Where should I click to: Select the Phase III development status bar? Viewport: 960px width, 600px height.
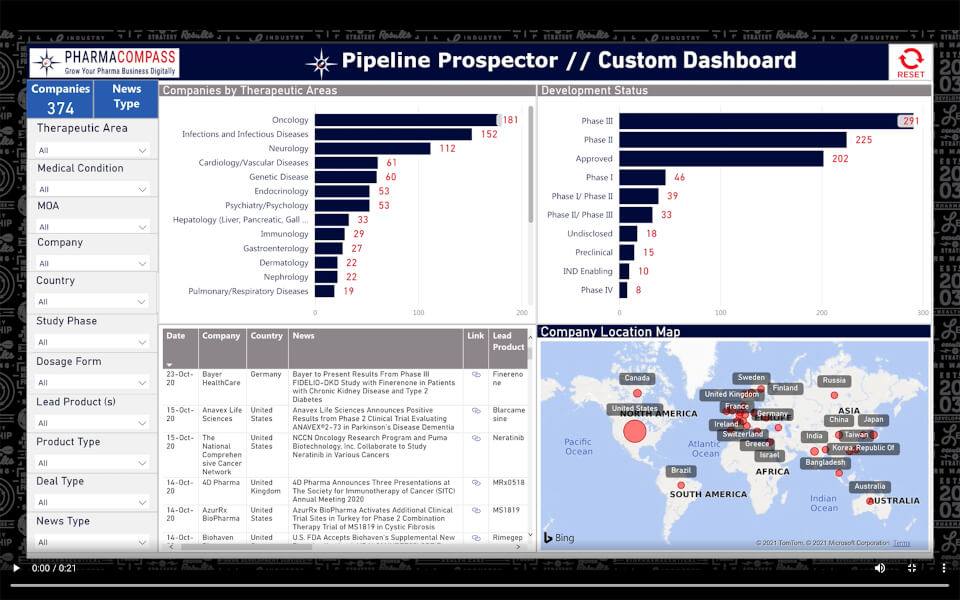(767, 121)
